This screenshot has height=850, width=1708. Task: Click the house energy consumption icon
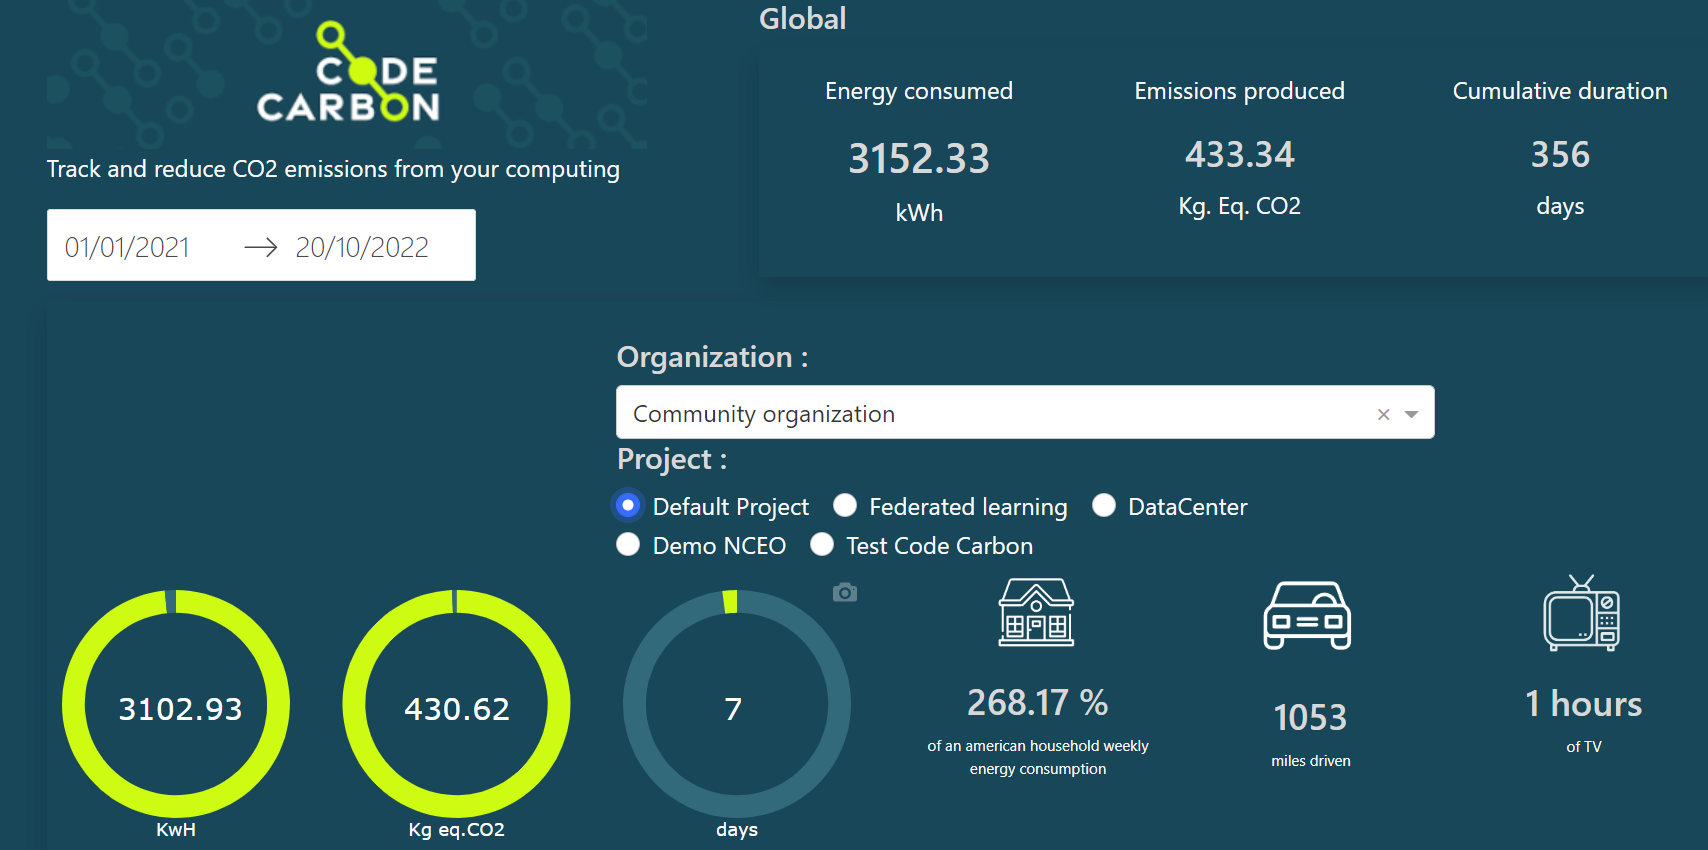(1036, 613)
